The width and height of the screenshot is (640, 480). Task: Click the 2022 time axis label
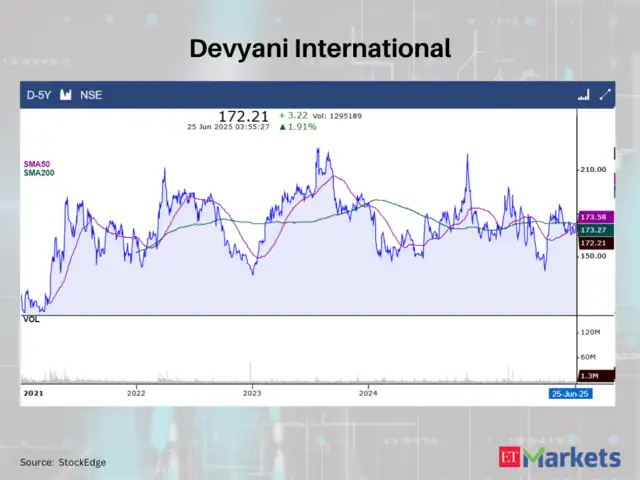[x=136, y=393]
